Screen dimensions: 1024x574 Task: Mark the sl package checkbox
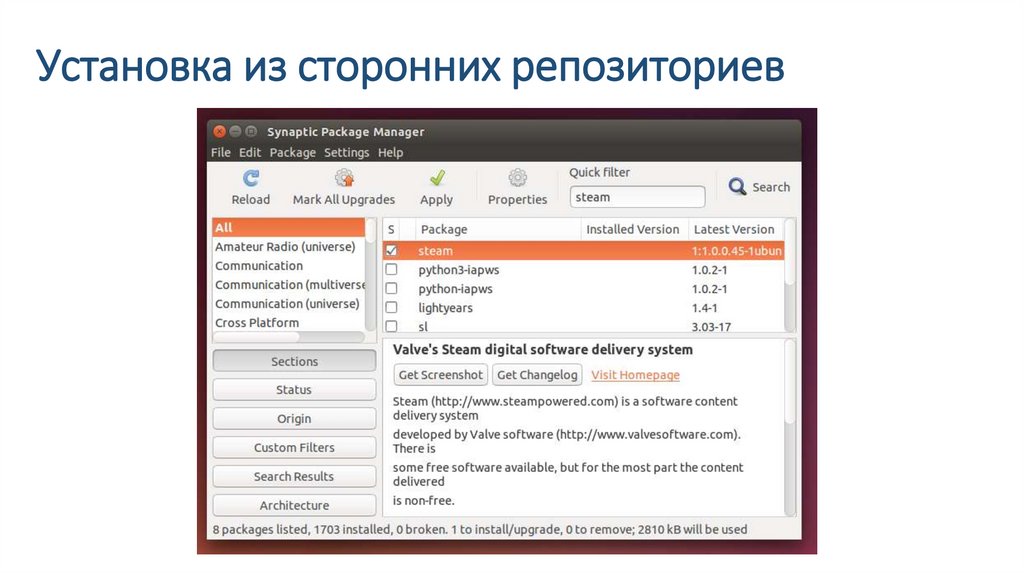coord(391,326)
